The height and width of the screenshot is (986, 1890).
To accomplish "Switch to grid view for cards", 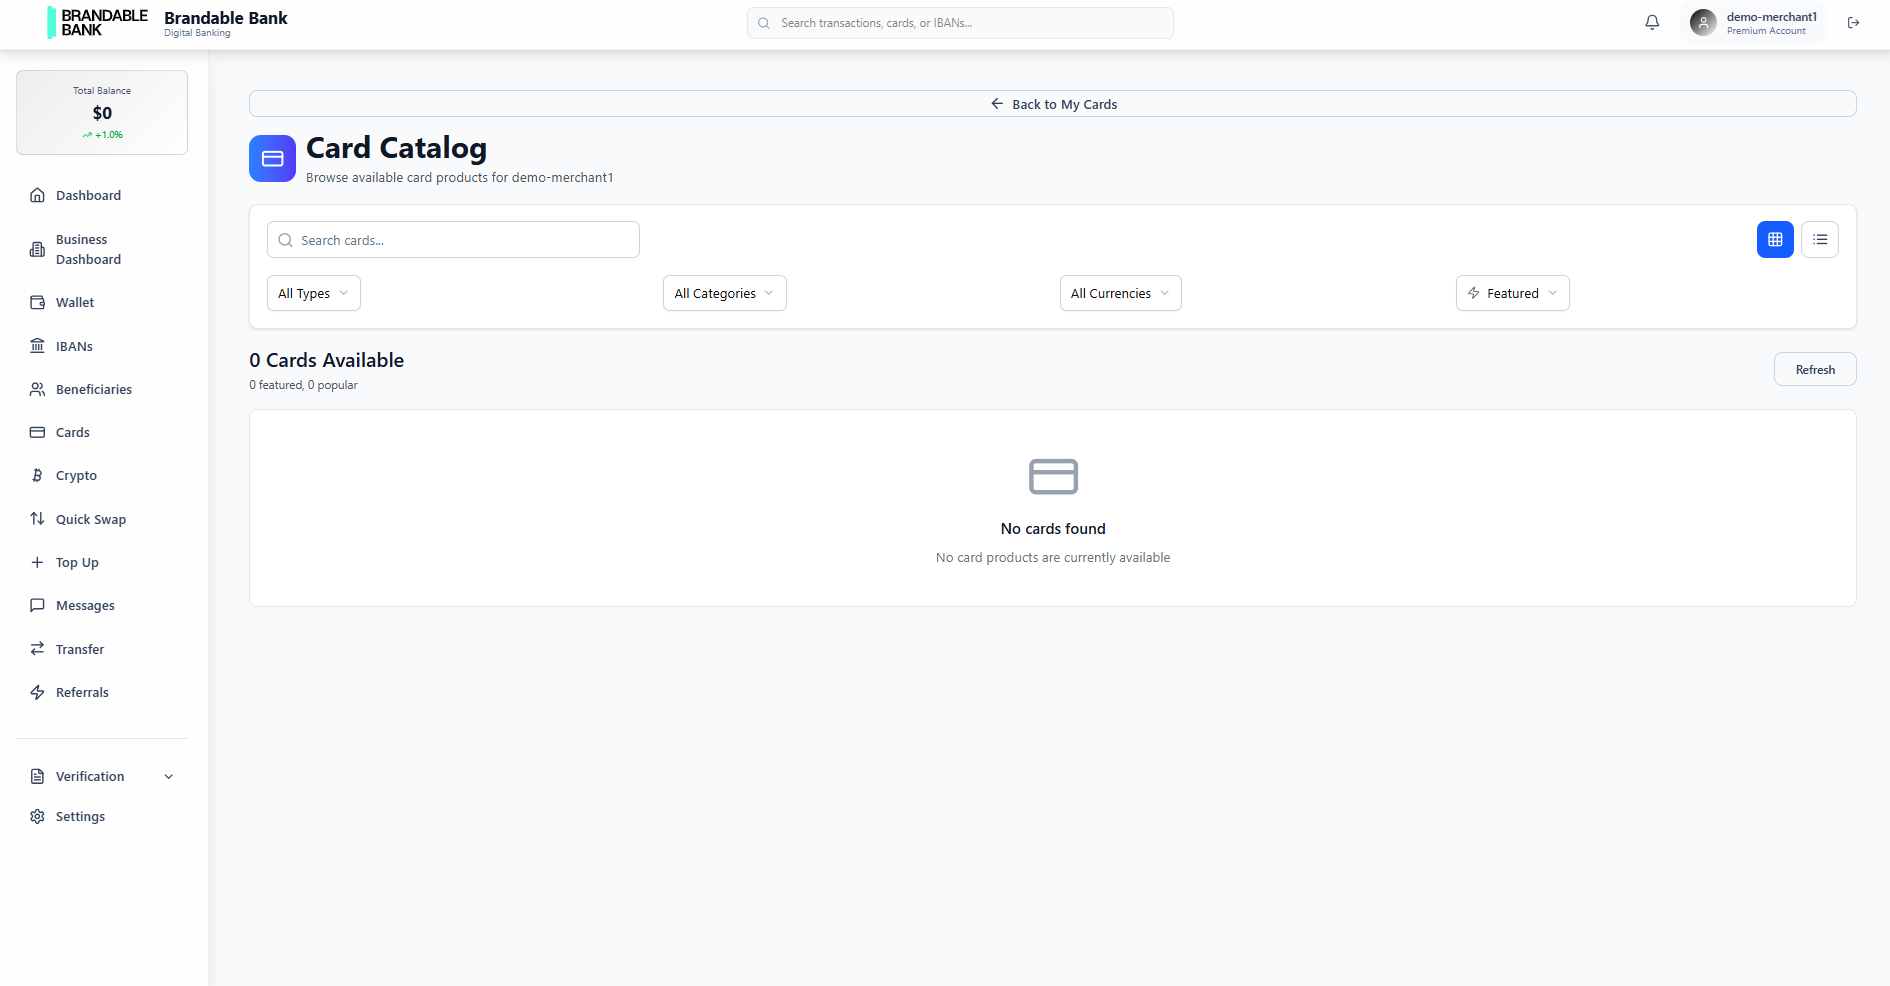I will coord(1774,239).
